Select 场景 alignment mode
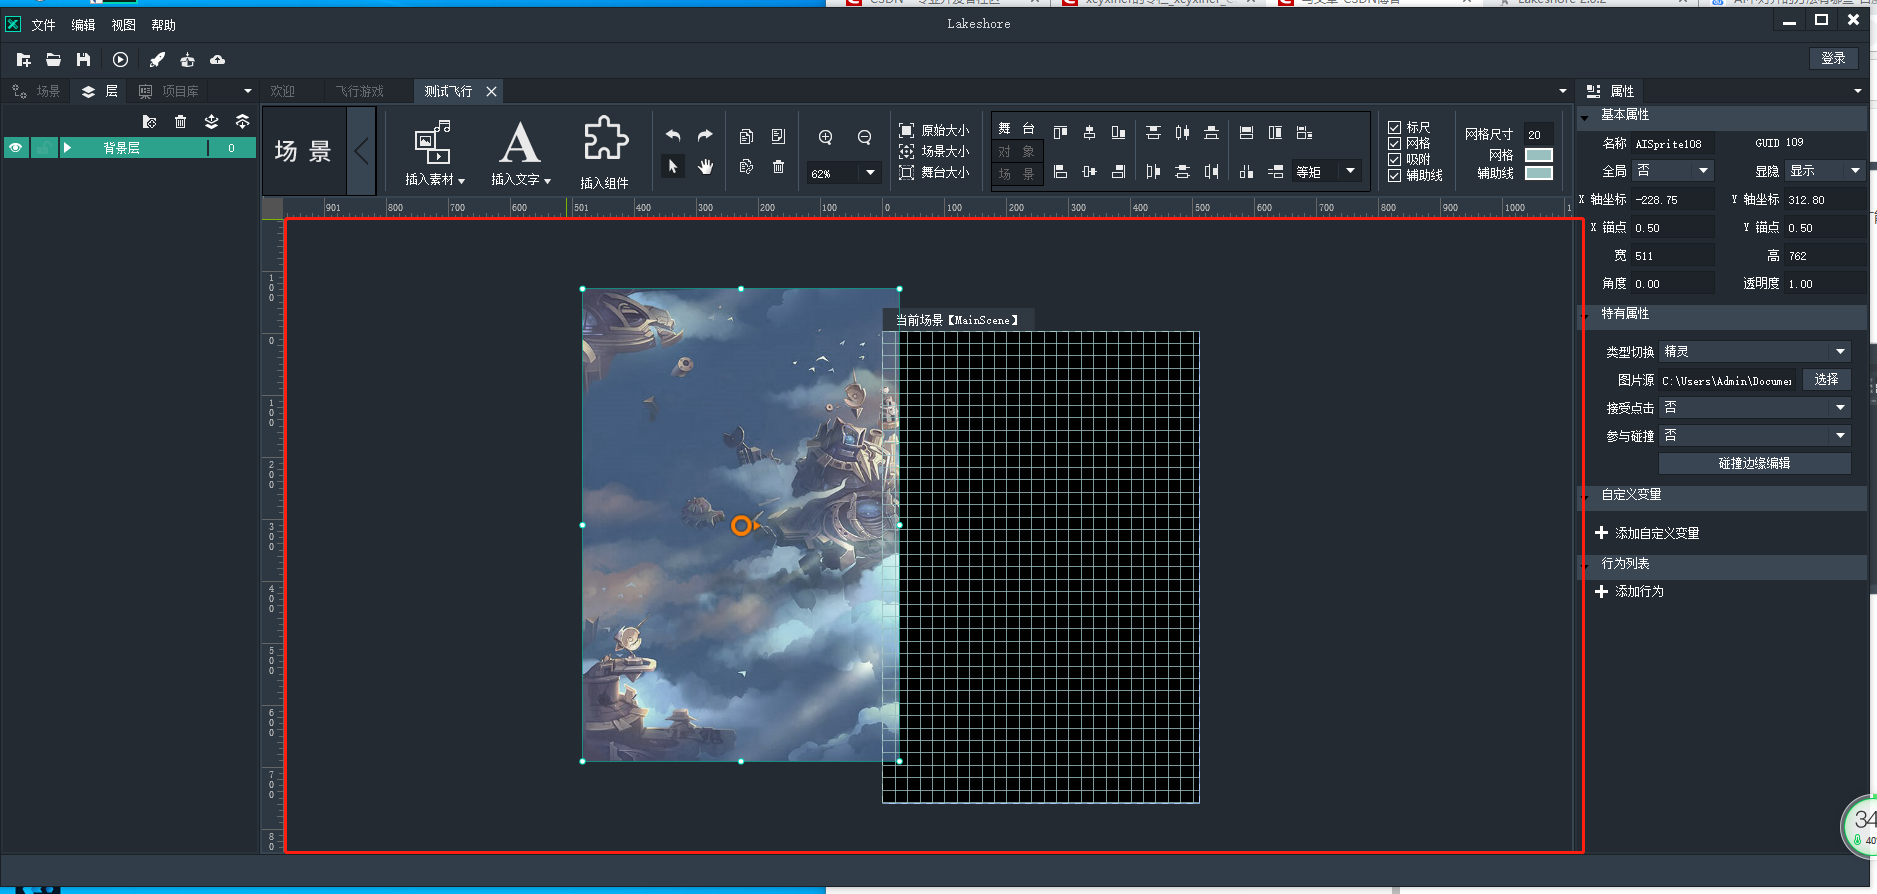 tap(1017, 174)
